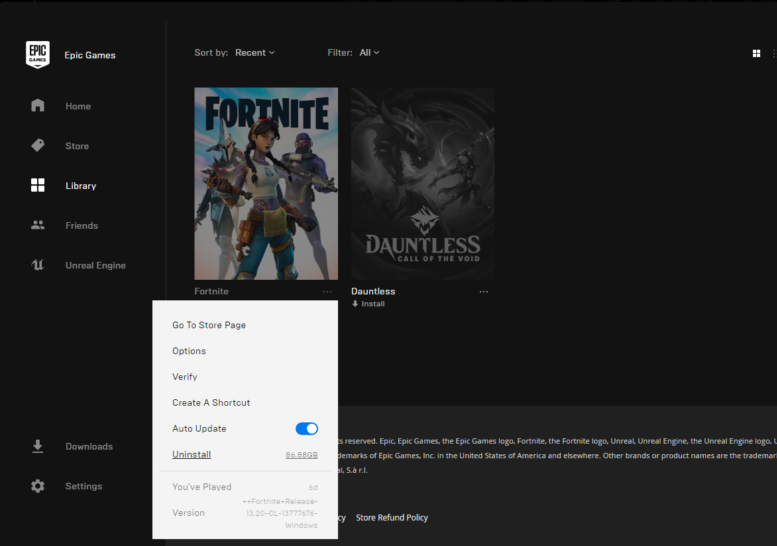This screenshot has height=546, width=777.
Task: Click the Store tag icon
Action: click(38, 145)
